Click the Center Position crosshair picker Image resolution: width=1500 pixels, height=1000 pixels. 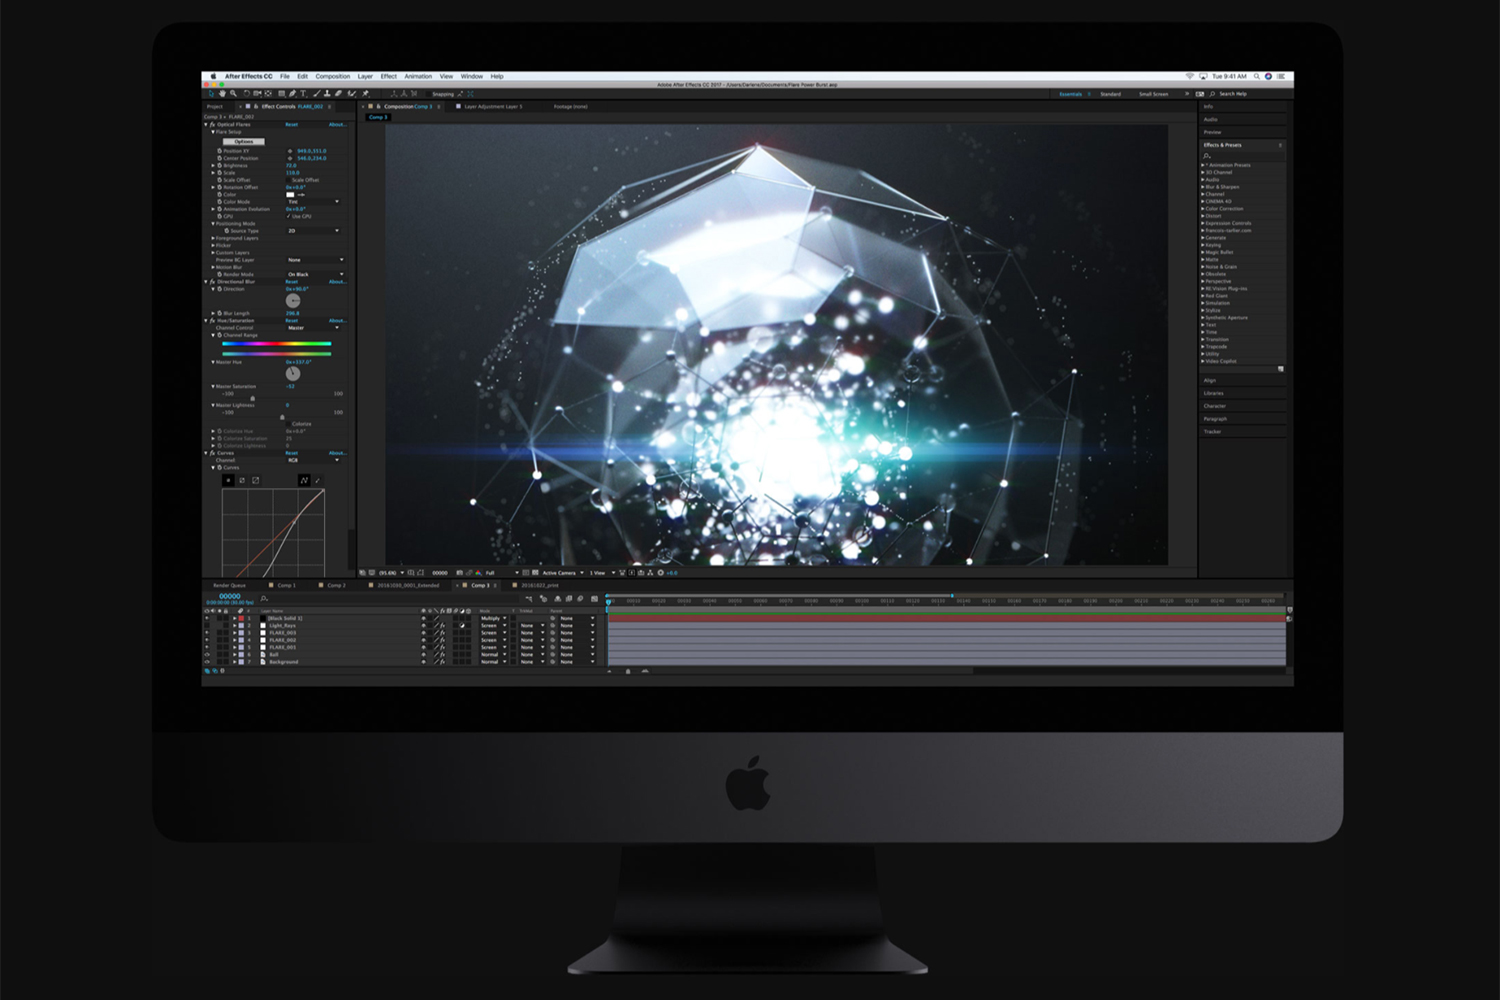(x=290, y=158)
